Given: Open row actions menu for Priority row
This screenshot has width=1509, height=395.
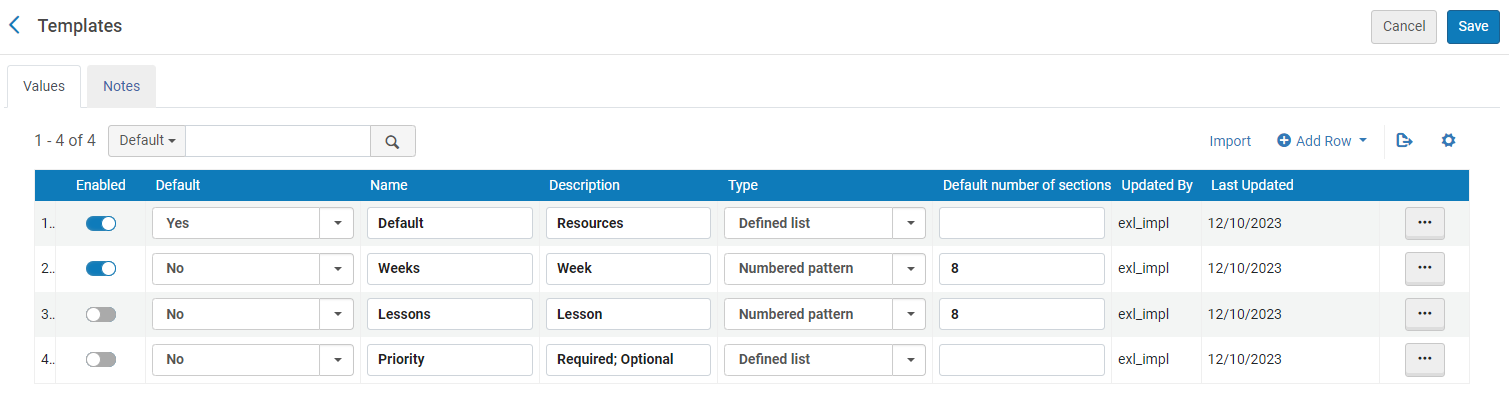Looking at the screenshot, I should click(1425, 359).
